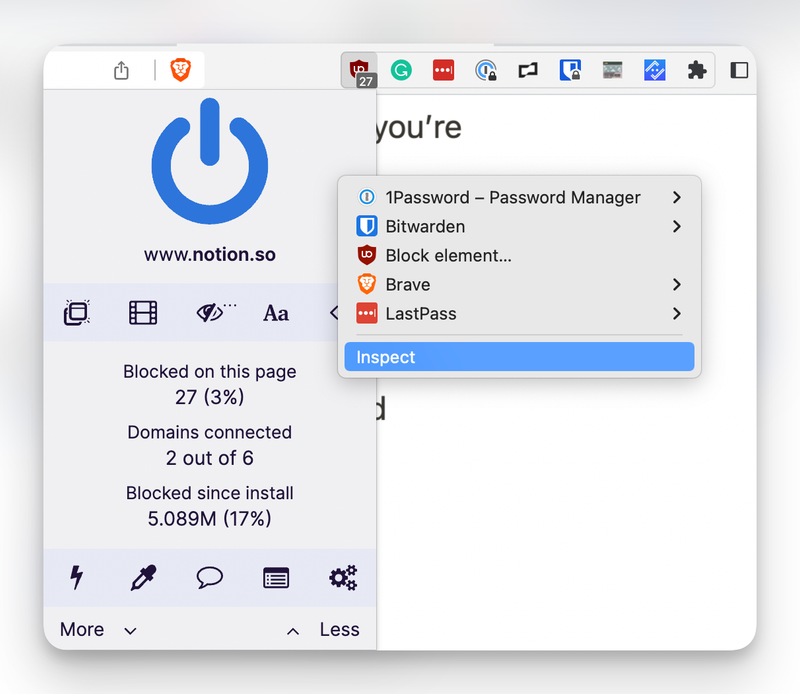Open the Brave Shields lion icon
The width and height of the screenshot is (800, 694).
(x=181, y=70)
